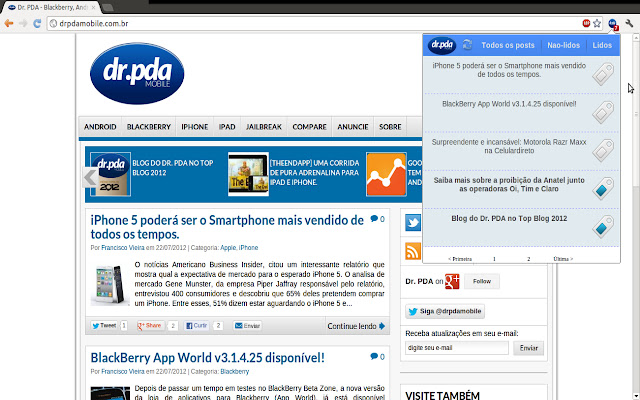Click iPhone 5 article comment bubble icon
The width and height of the screenshot is (640, 400).
pos(374,219)
